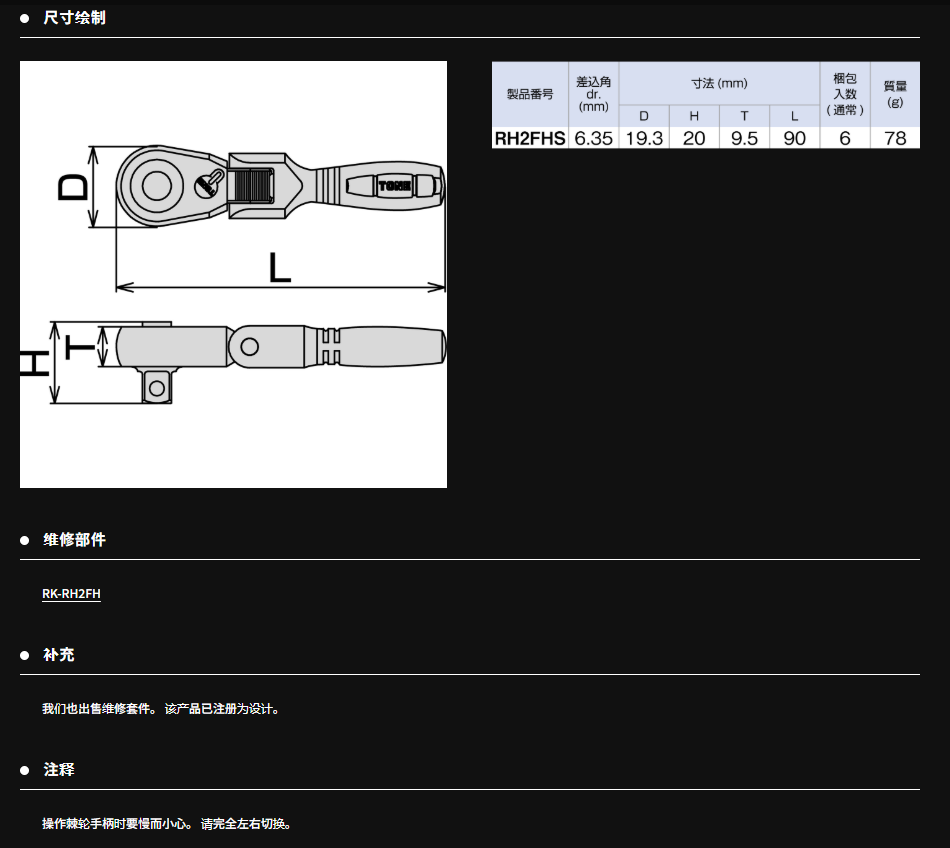Click the bullet icon beside 尺寸绘制
The image size is (950, 848).
(x=25, y=18)
